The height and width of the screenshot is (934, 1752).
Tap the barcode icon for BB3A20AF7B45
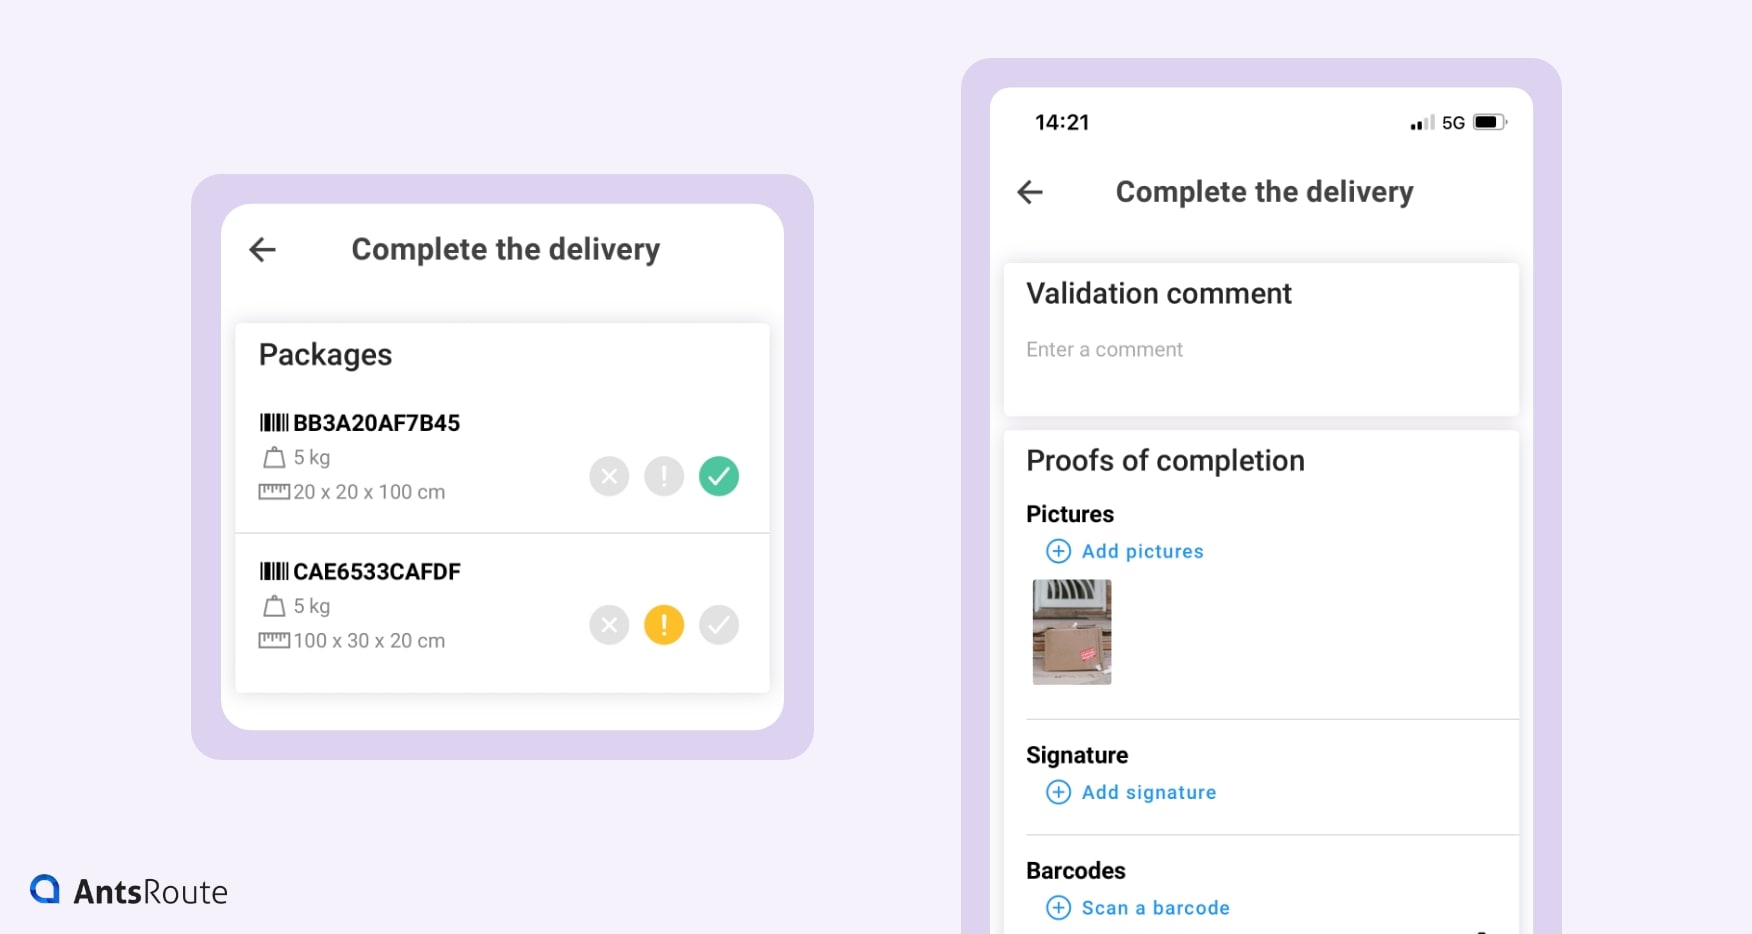click(x=274, y=423)
